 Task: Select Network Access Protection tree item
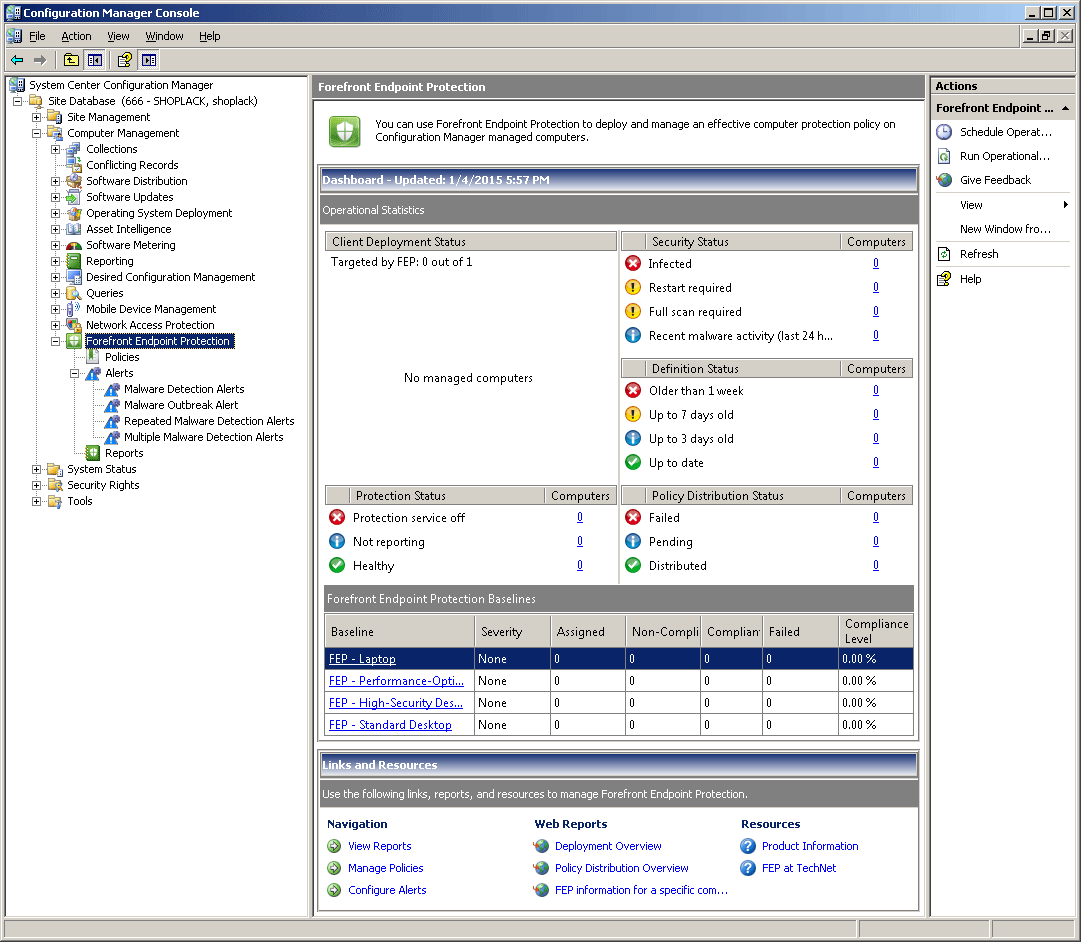tap(150, 325)
